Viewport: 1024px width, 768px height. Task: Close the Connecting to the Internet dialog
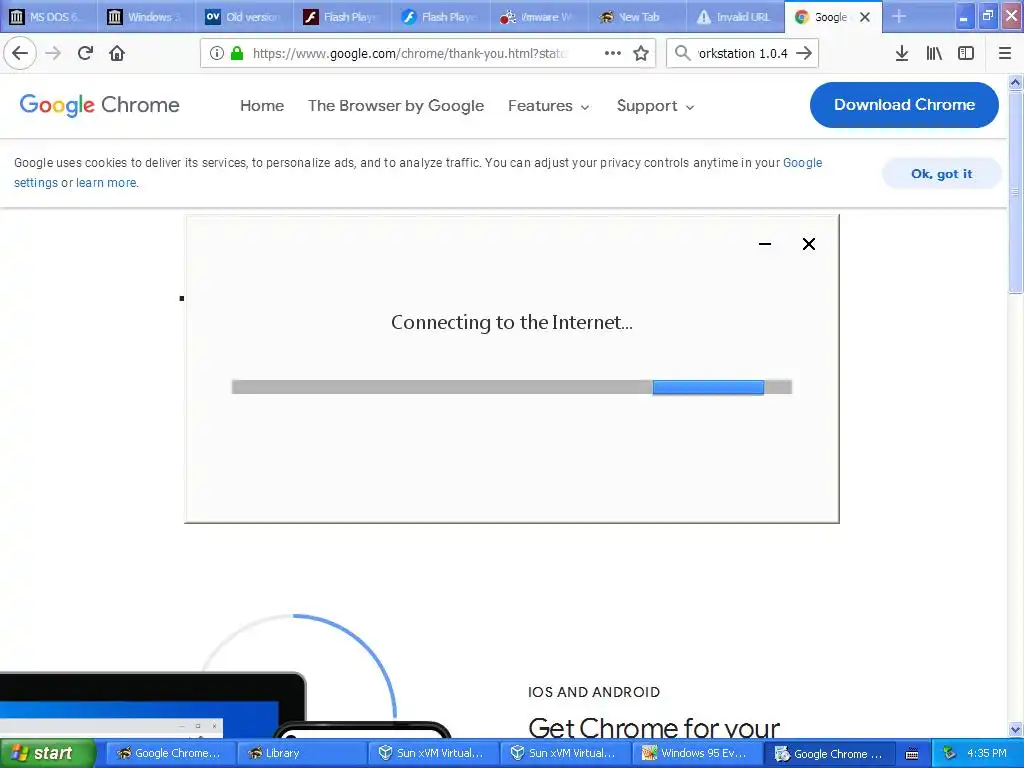[x=808, y=244]
